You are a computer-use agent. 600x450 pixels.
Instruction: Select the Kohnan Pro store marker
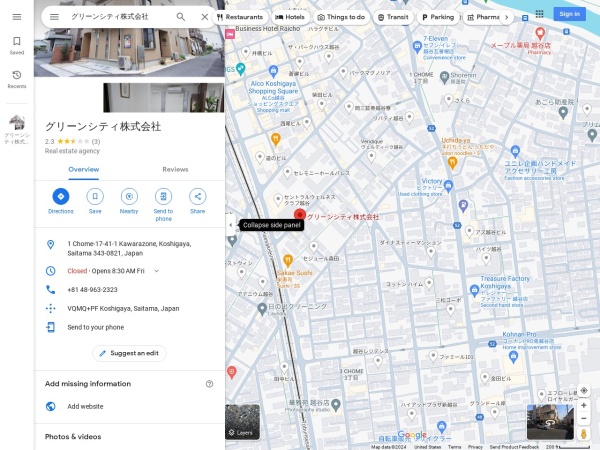514,357
